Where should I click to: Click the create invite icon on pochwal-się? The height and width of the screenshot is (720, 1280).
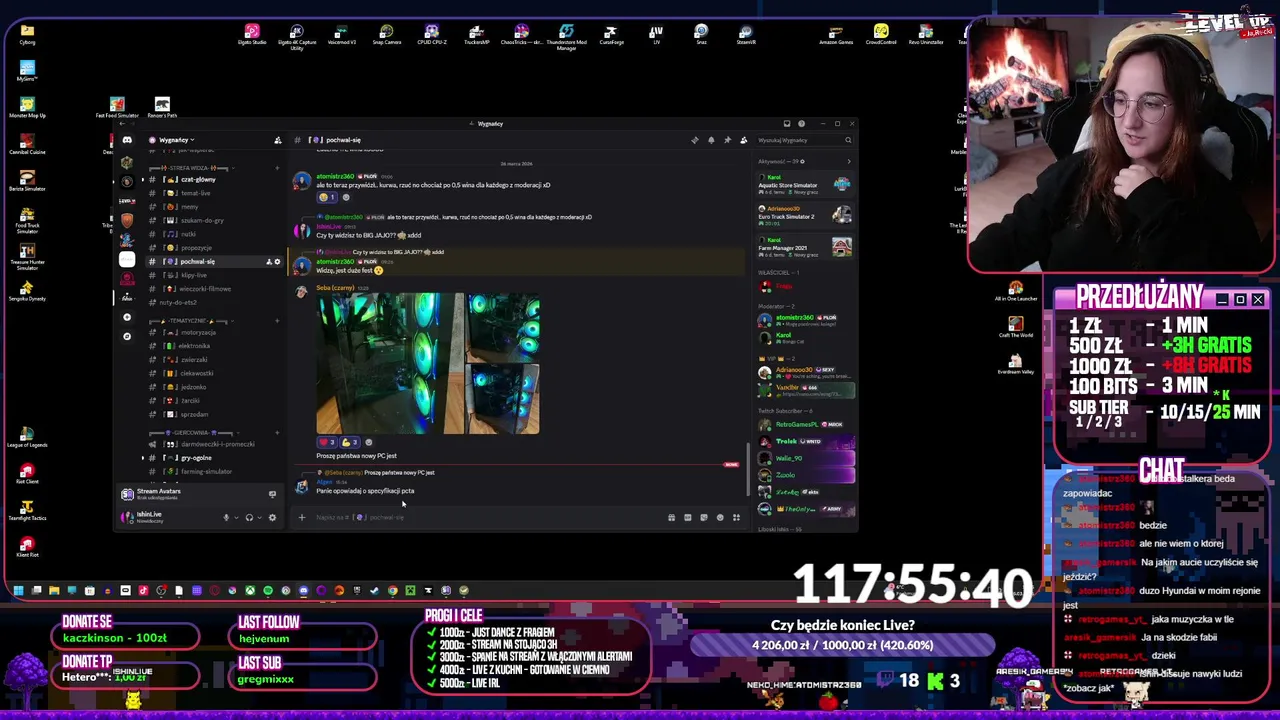click(x=268, y=262)
